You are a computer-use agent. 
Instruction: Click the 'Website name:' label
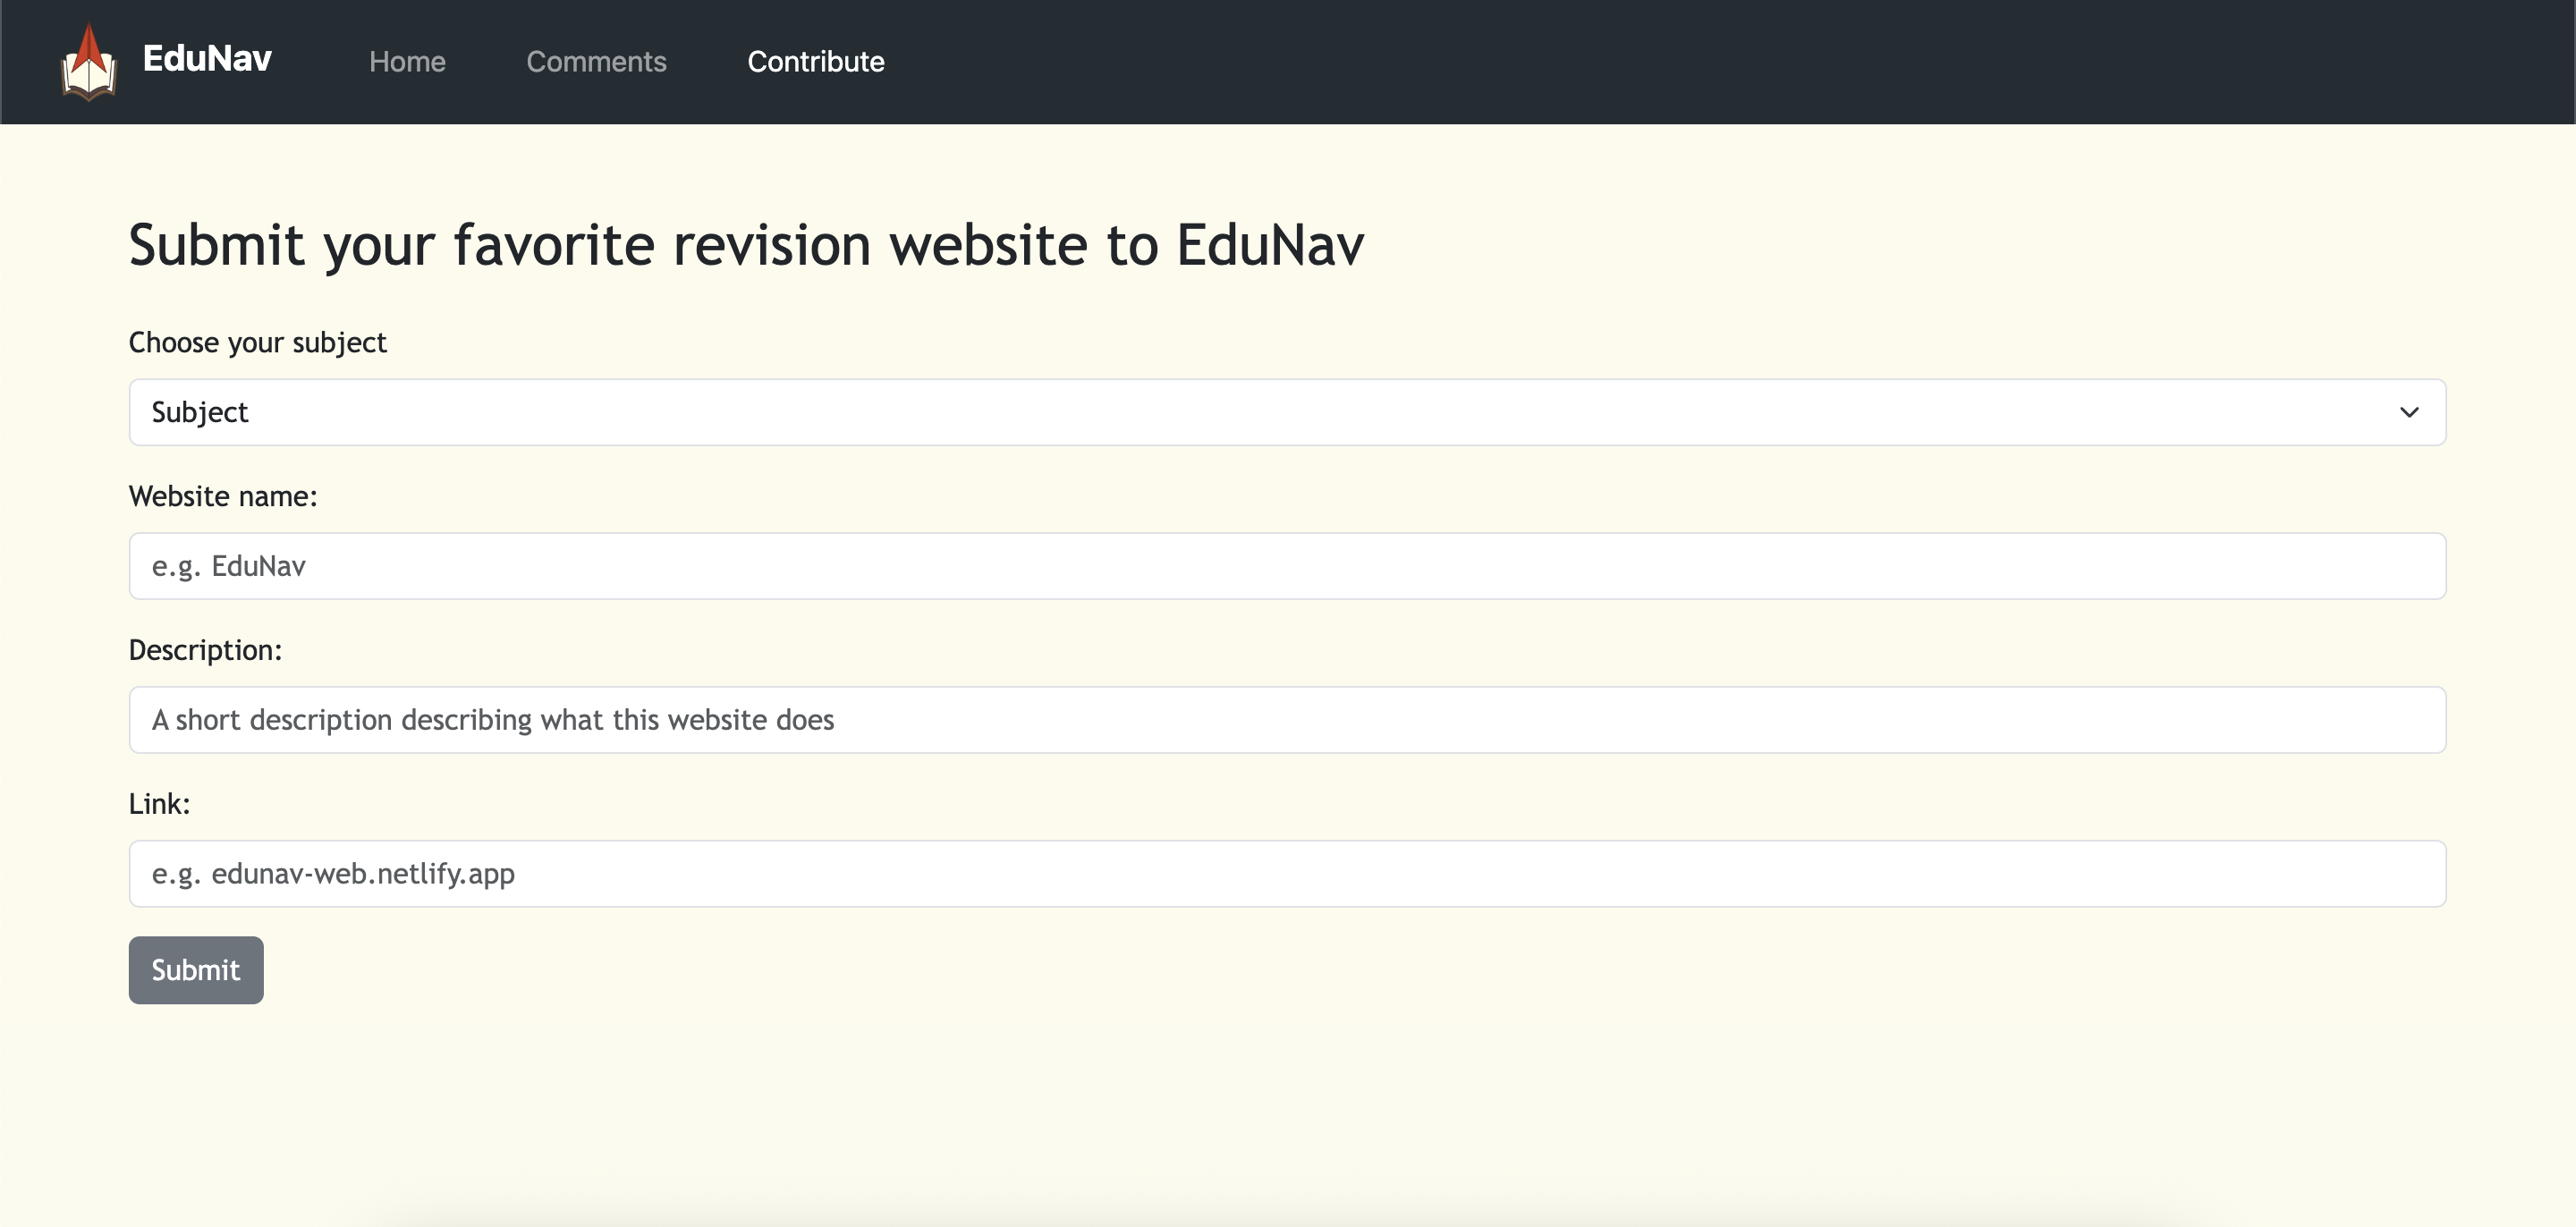[x=222, y=497]
